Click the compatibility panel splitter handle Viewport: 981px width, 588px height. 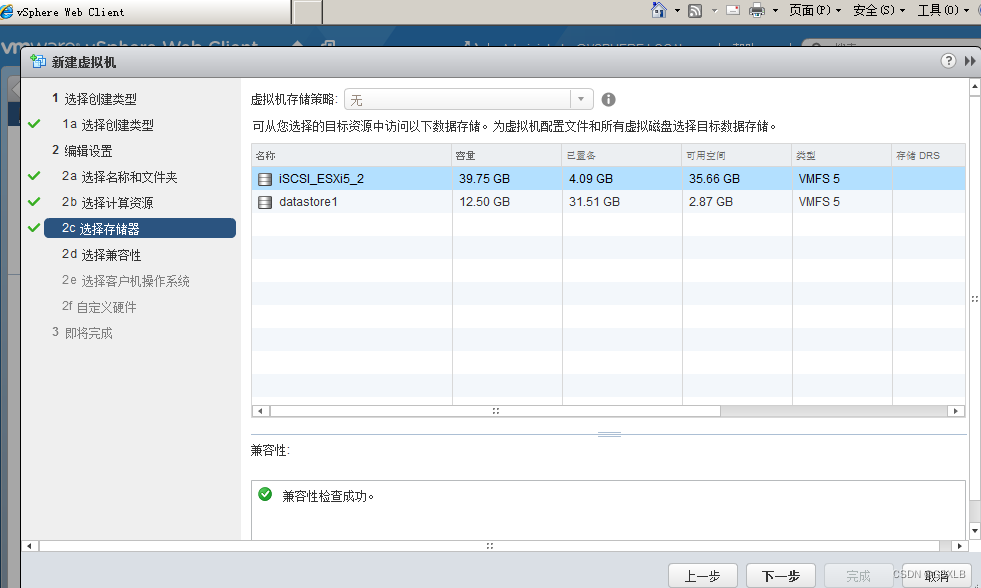(x=609, y=434)
